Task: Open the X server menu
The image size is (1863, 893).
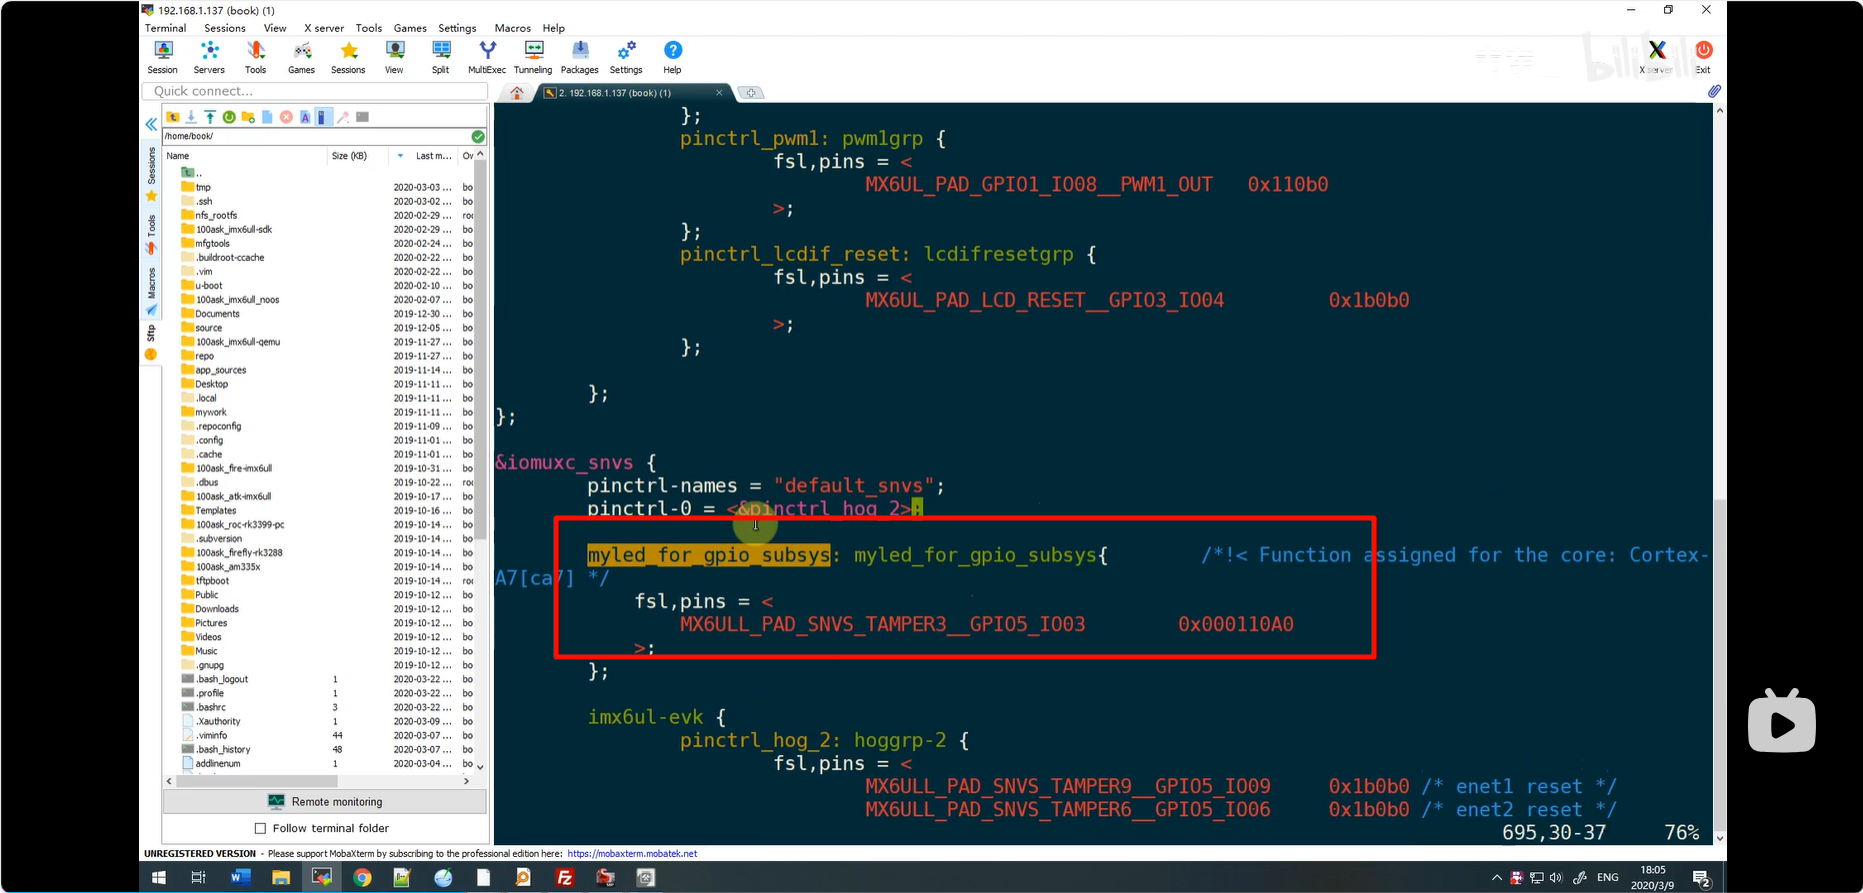Action: [x=324, y=28]
